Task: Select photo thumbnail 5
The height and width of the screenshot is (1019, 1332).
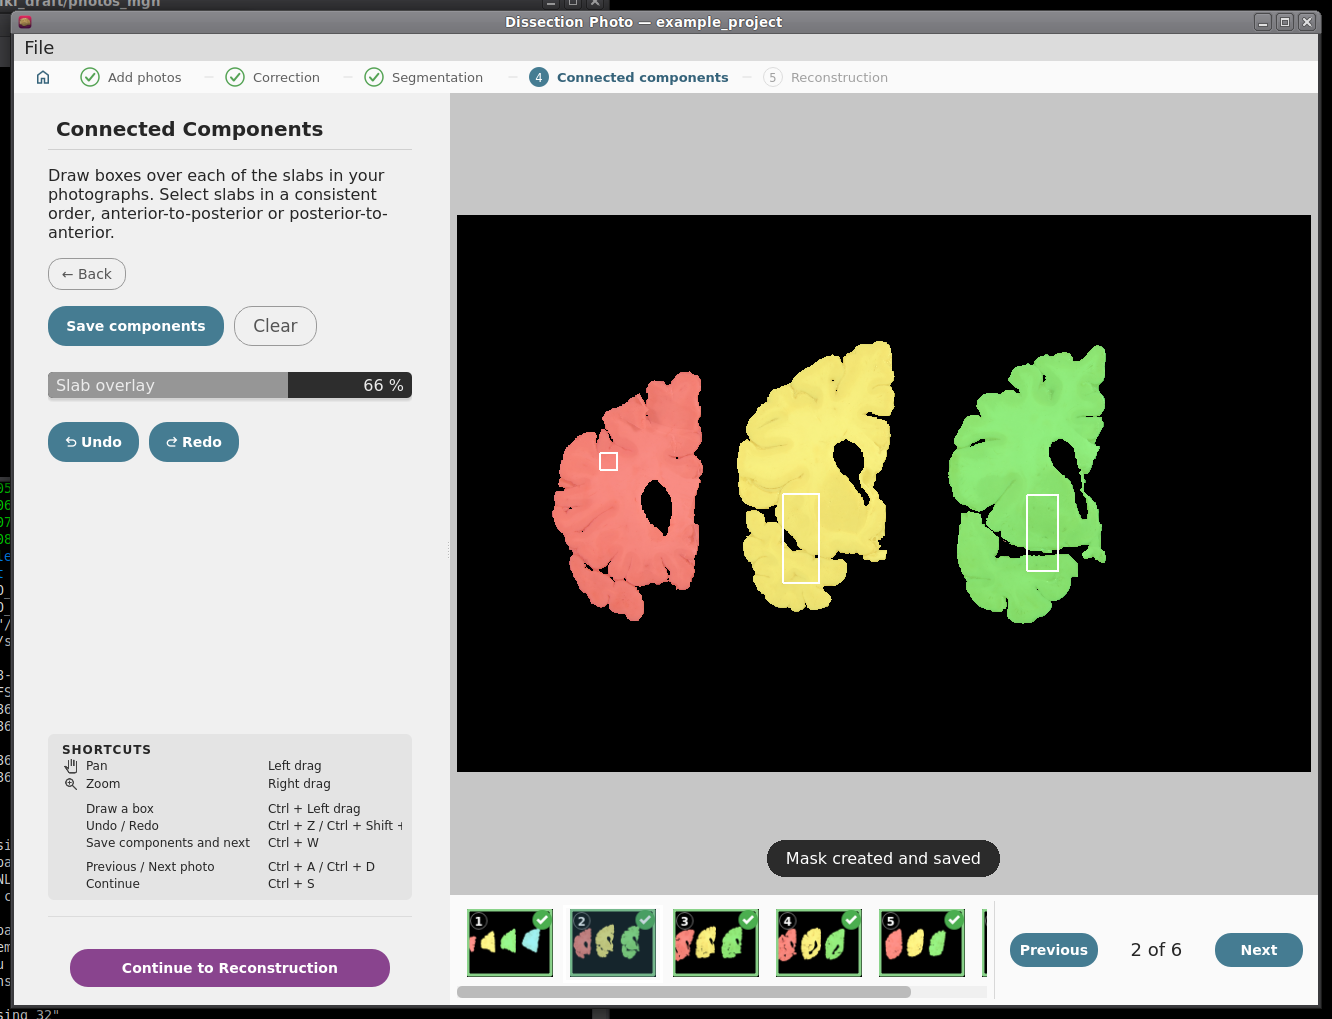Action: point(922,943)
